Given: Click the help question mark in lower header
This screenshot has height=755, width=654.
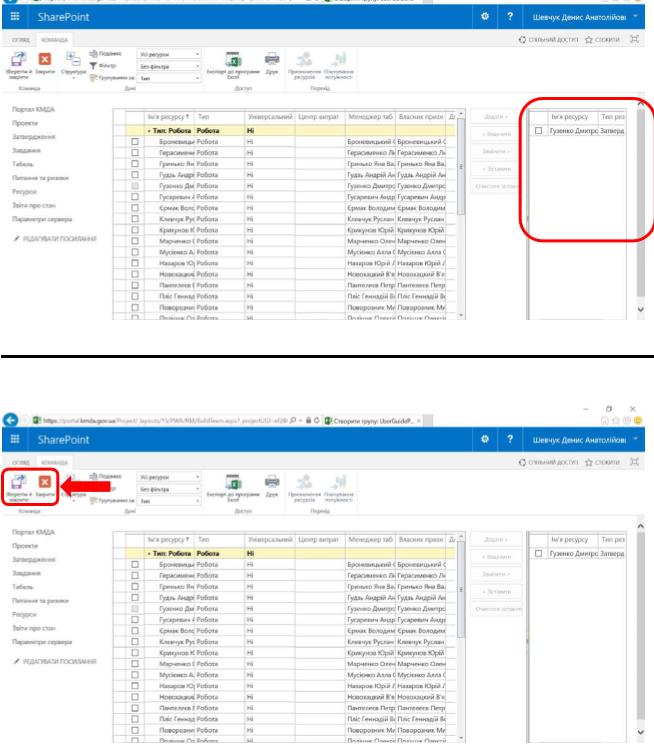Looking at the screenshot, I should 509,441.
